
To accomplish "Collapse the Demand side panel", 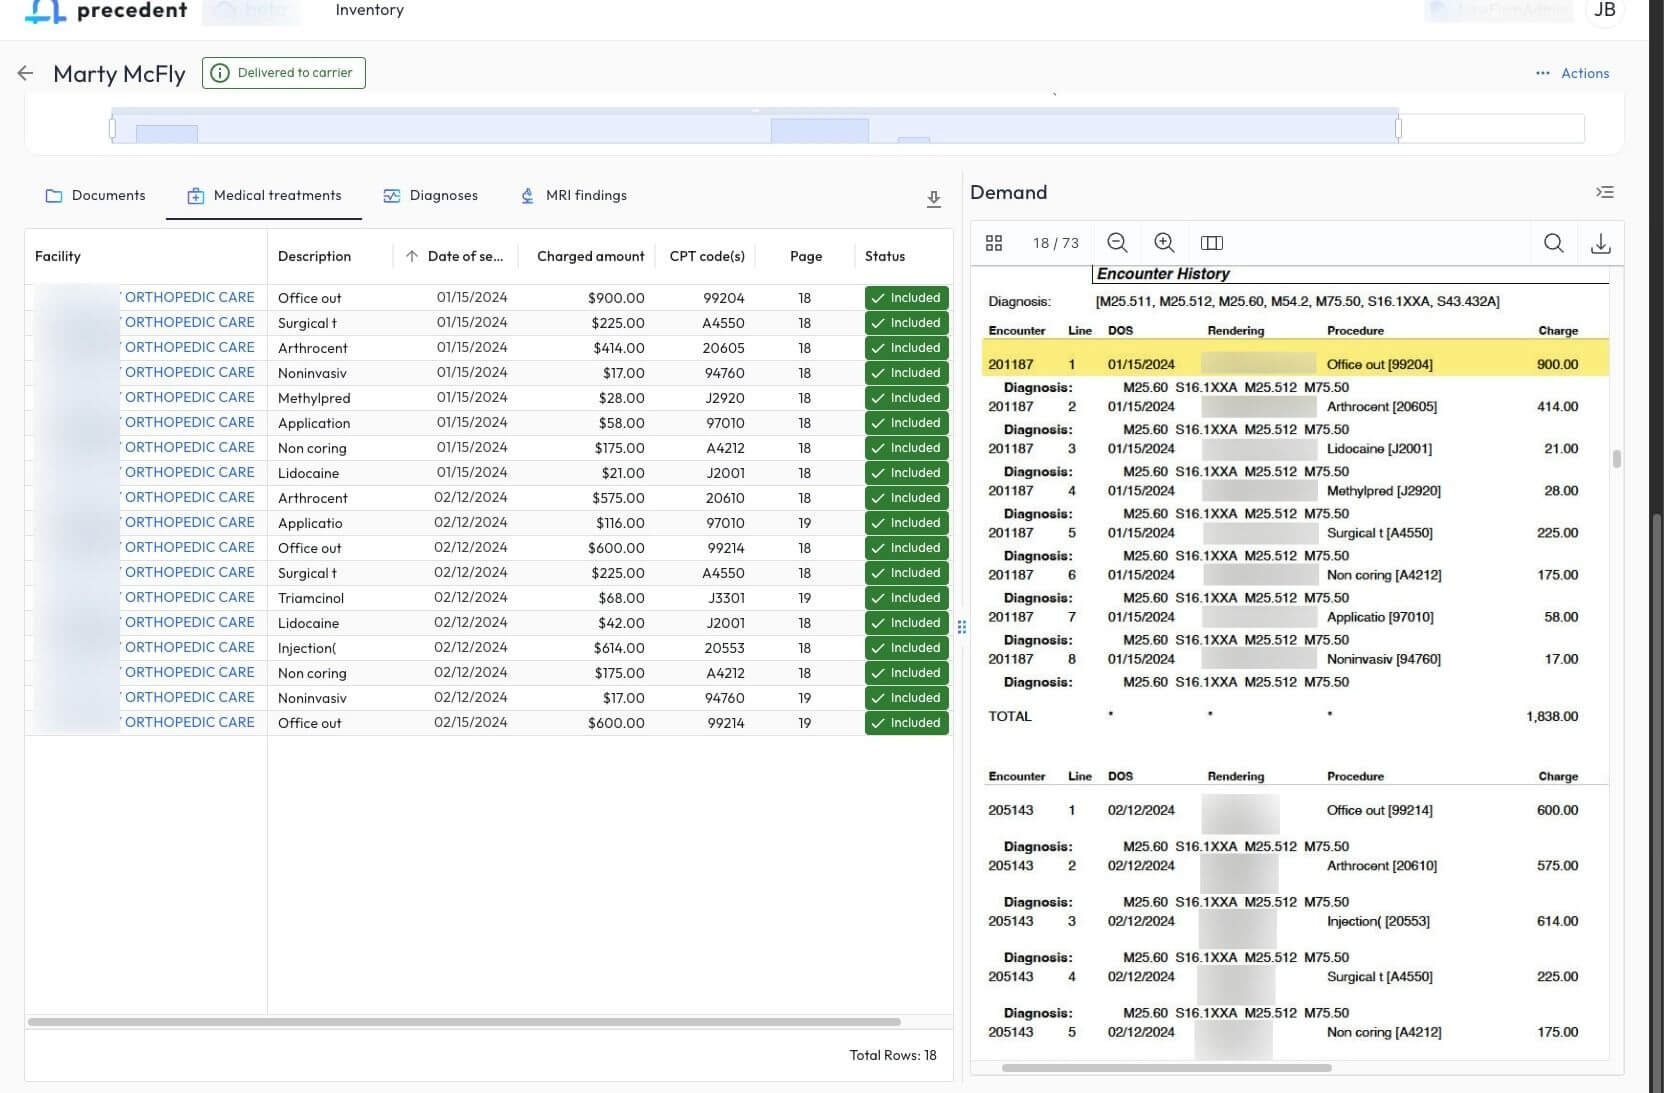I will pos(1604,192).
